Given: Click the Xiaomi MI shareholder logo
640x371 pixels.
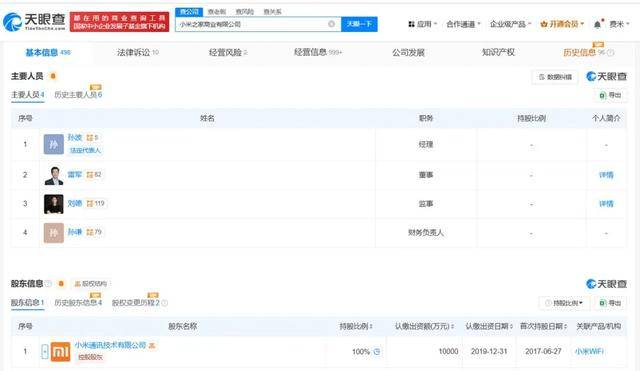Looking at the screenshot, I should point(60,351).
